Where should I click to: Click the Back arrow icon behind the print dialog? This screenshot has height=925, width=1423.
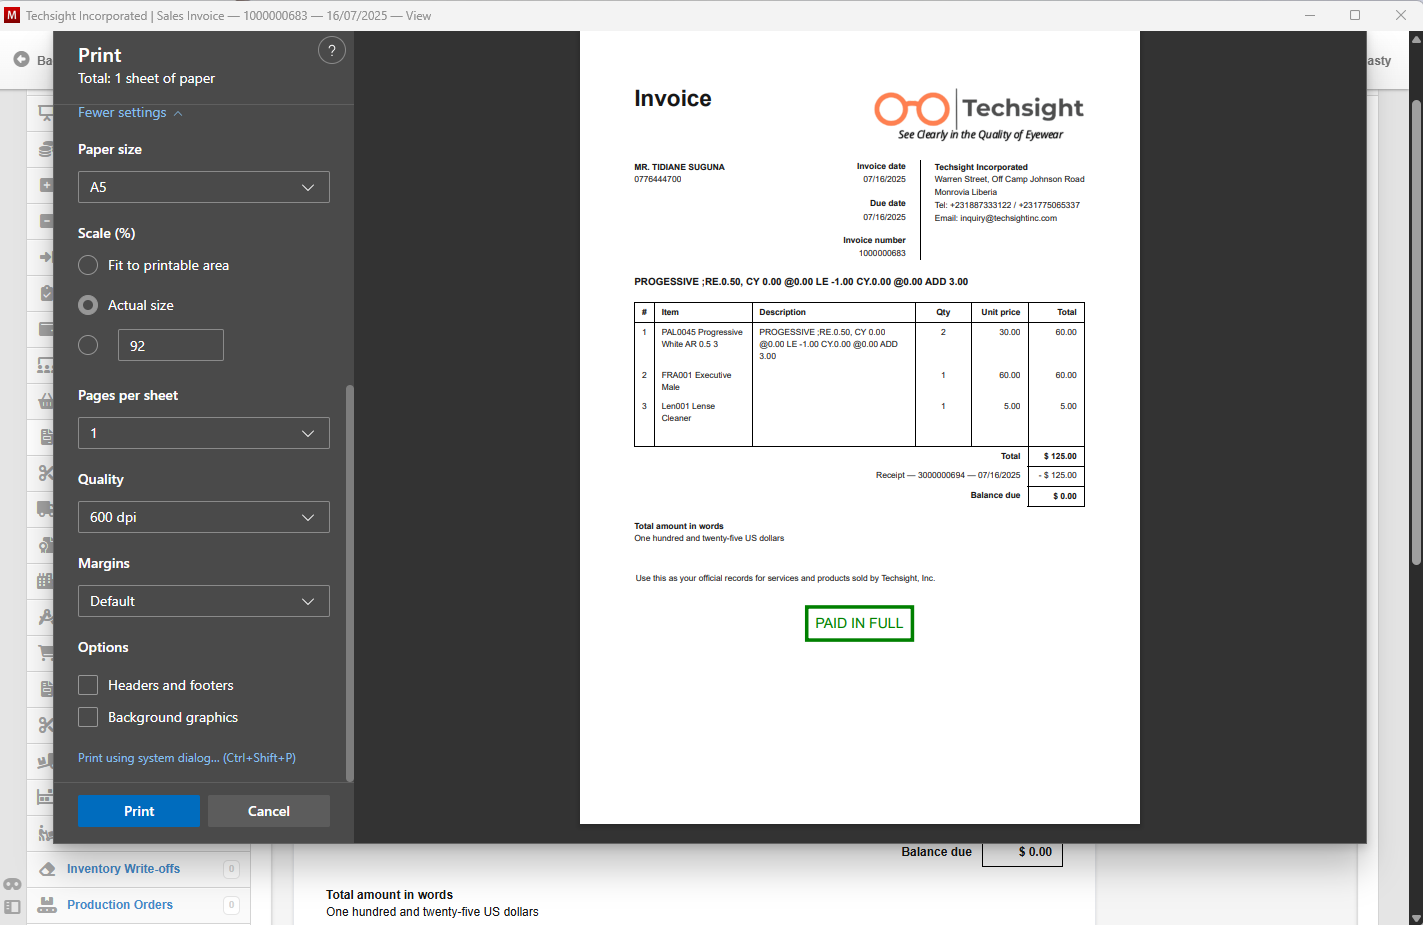pyautogui.click(x=21, y=60)
